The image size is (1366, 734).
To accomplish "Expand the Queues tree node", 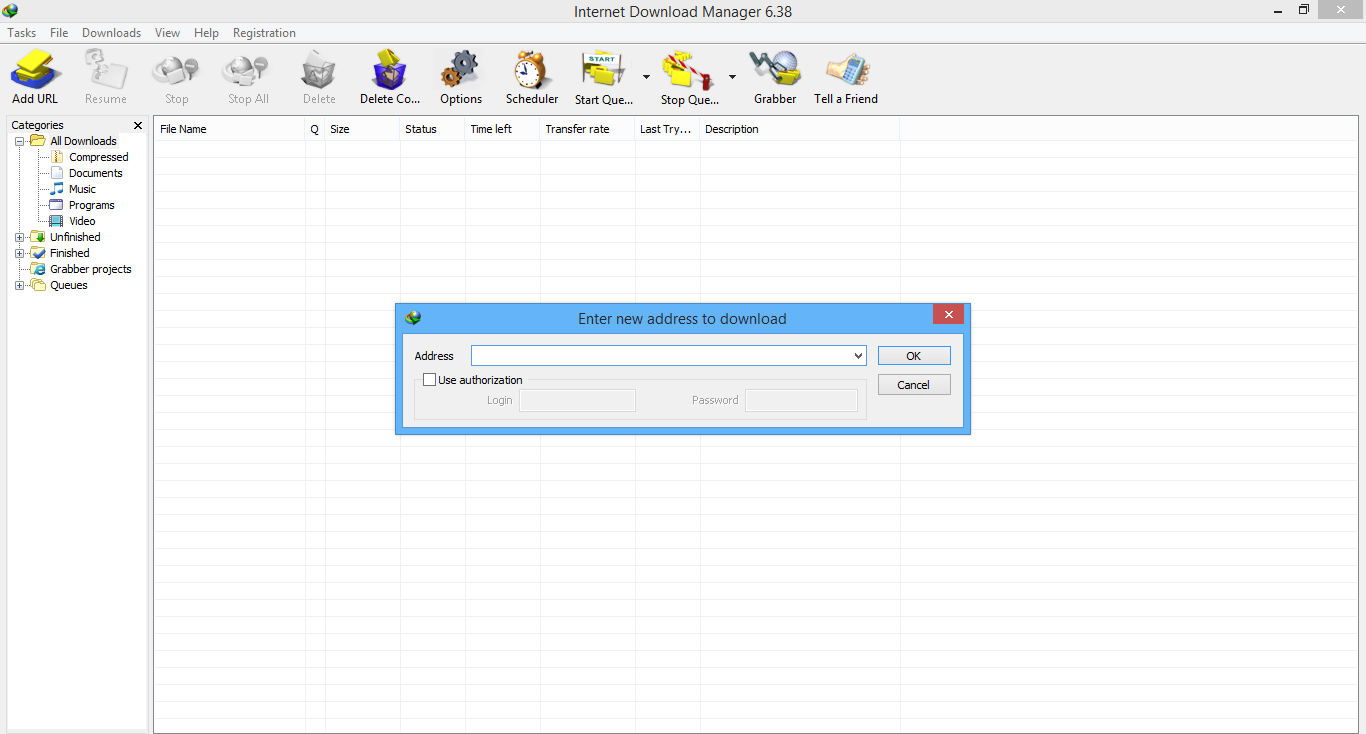I will point(19,285).
